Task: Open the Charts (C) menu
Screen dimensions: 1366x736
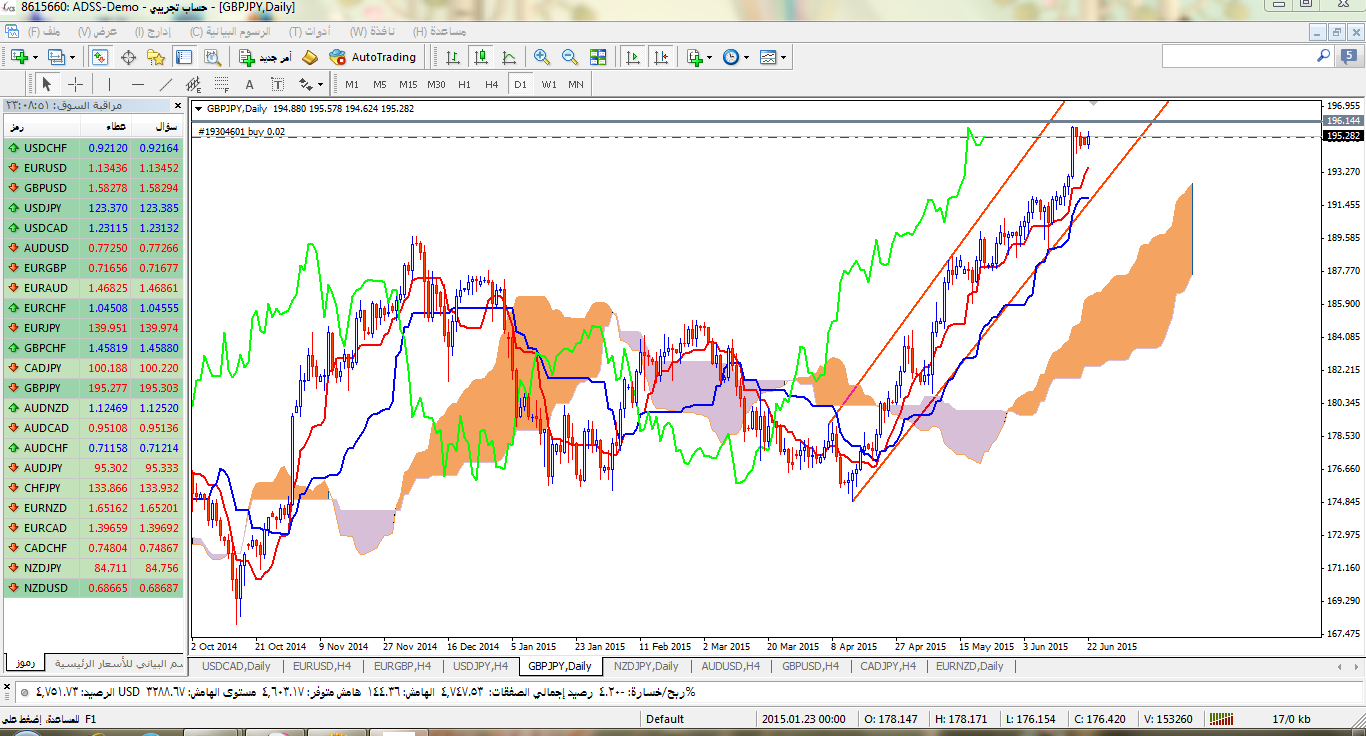Action: 229,31
